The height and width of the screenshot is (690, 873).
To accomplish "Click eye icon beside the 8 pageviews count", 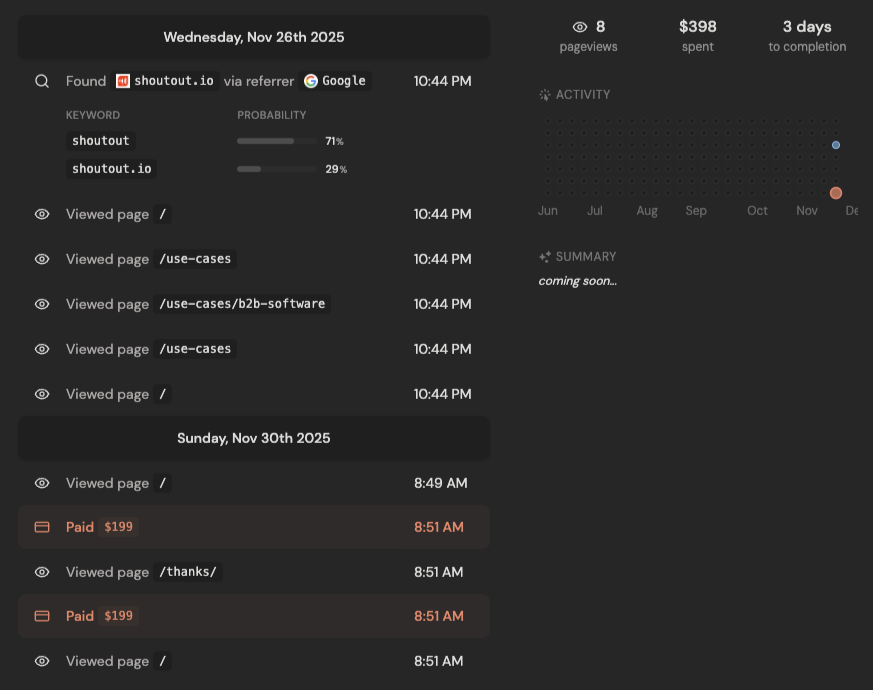I will (580, 27).
